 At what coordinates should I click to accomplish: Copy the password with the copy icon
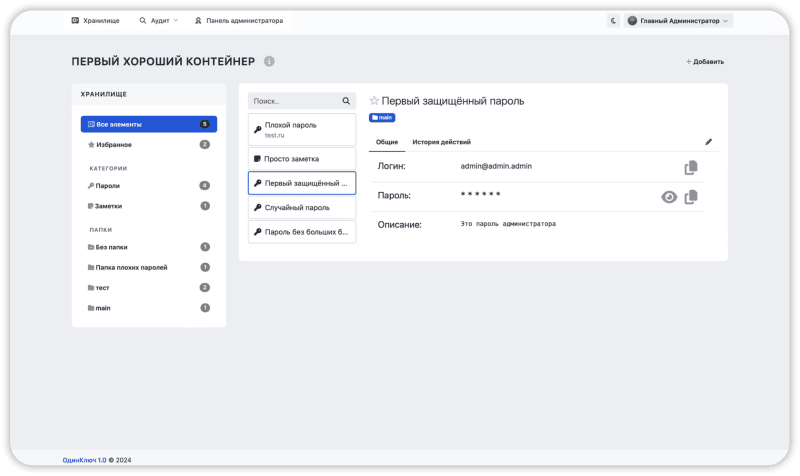(x=690, y=197)
